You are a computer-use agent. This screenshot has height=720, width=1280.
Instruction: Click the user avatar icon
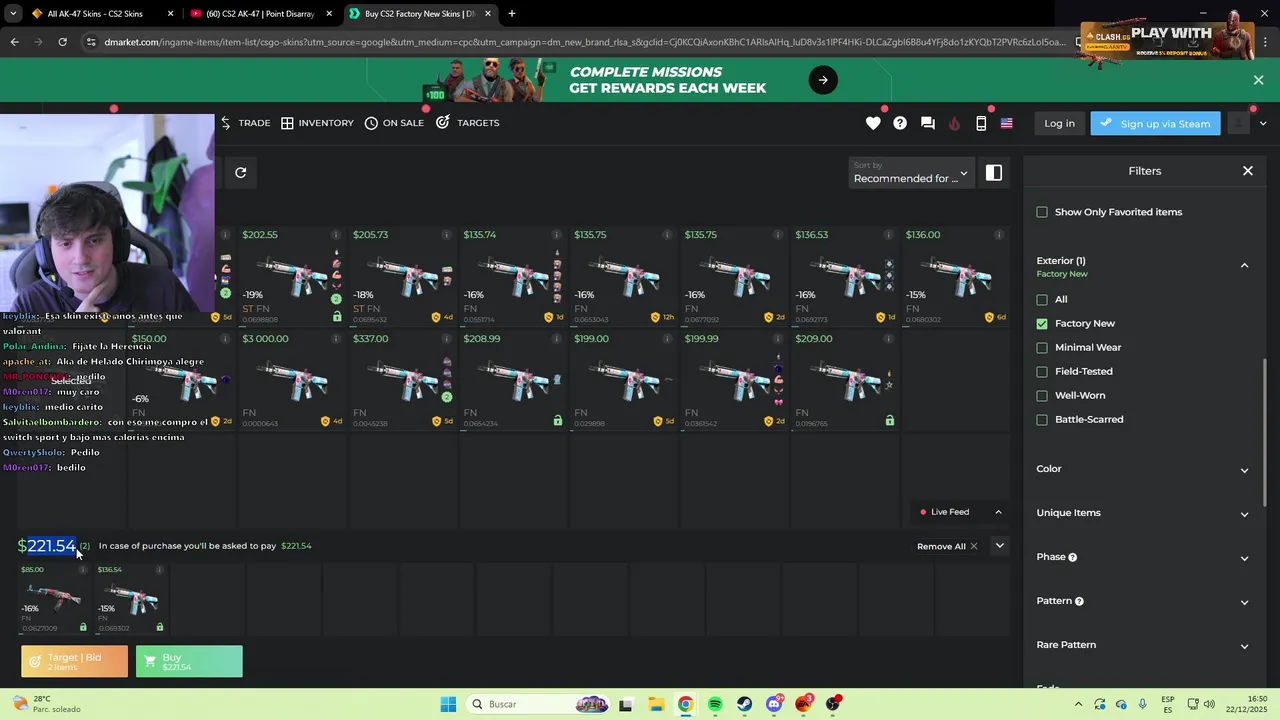tap(1239, 123)
